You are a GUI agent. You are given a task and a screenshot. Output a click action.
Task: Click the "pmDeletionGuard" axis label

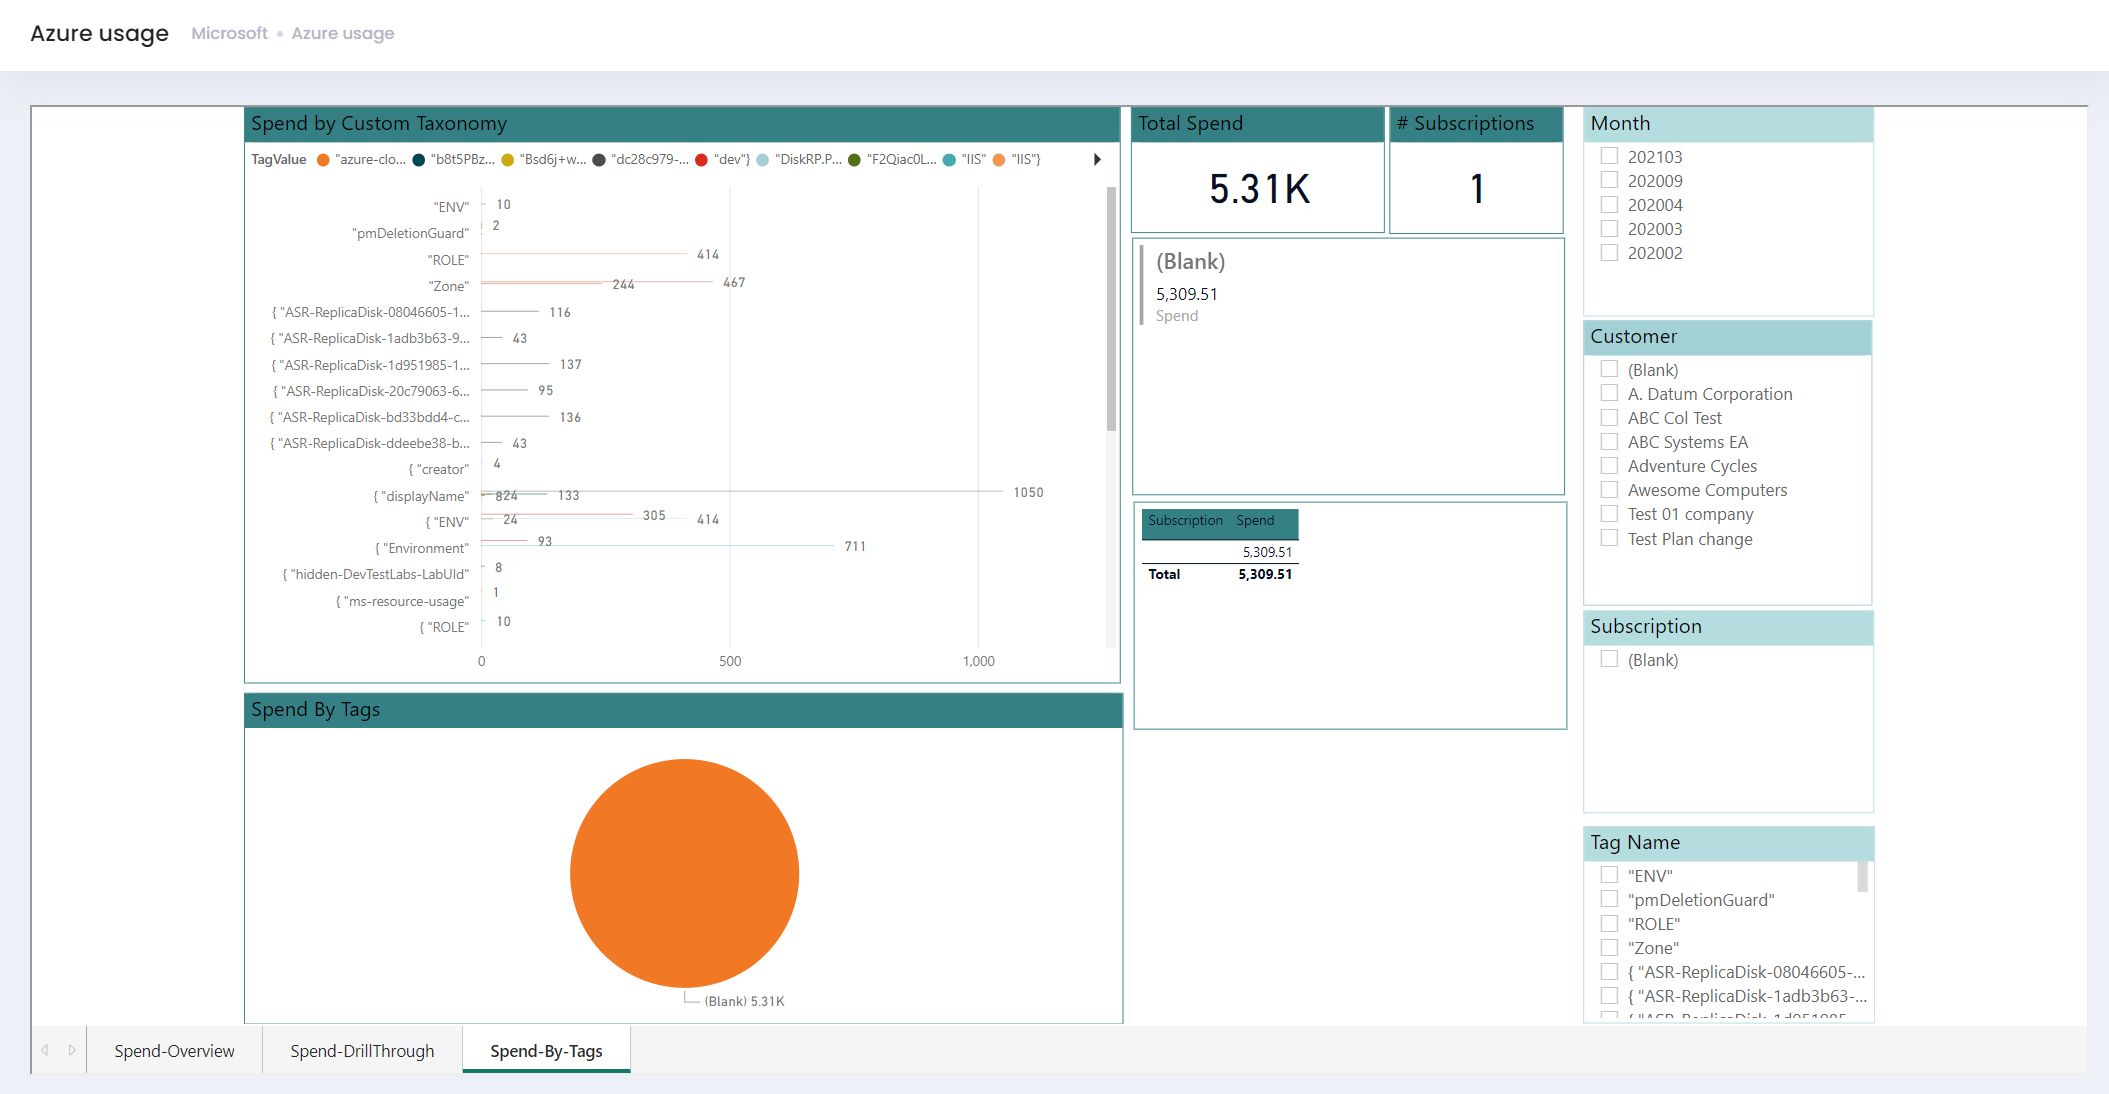(410, 233)
